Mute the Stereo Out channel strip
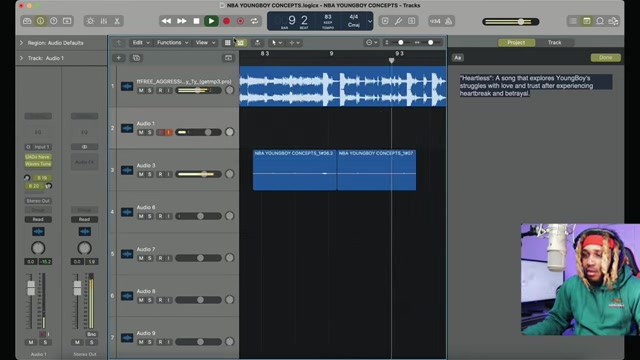Image resolution: width=640 pixels, height=360 pixels. click(77, 342)
